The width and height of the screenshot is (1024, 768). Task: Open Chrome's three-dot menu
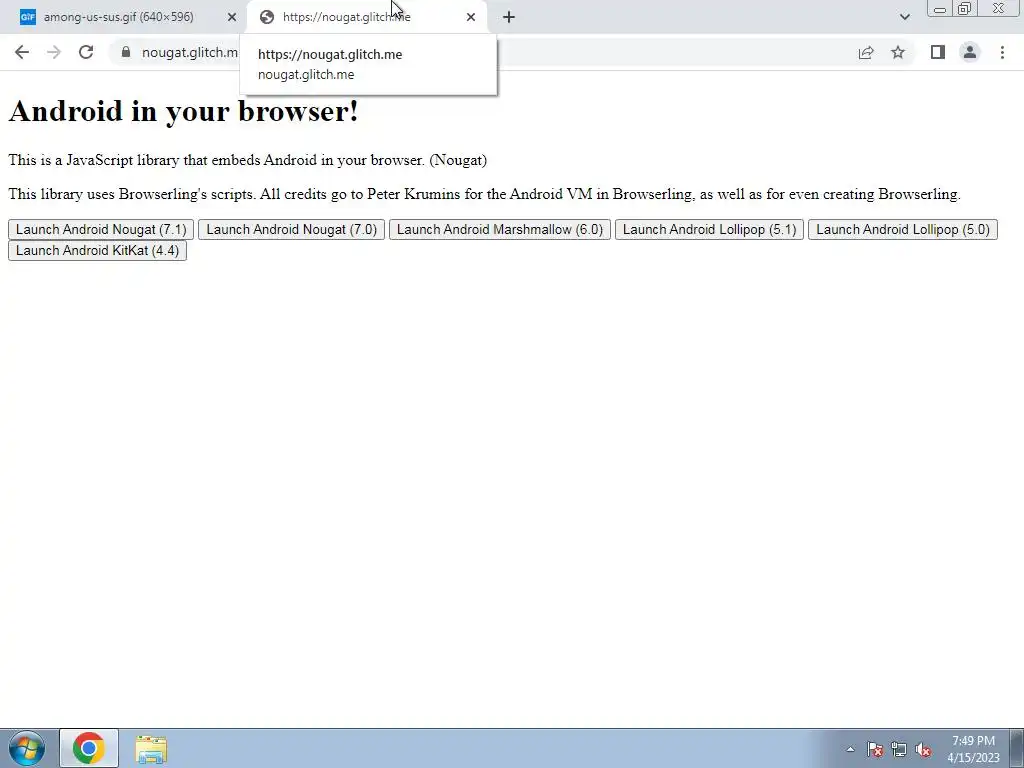1002,52
